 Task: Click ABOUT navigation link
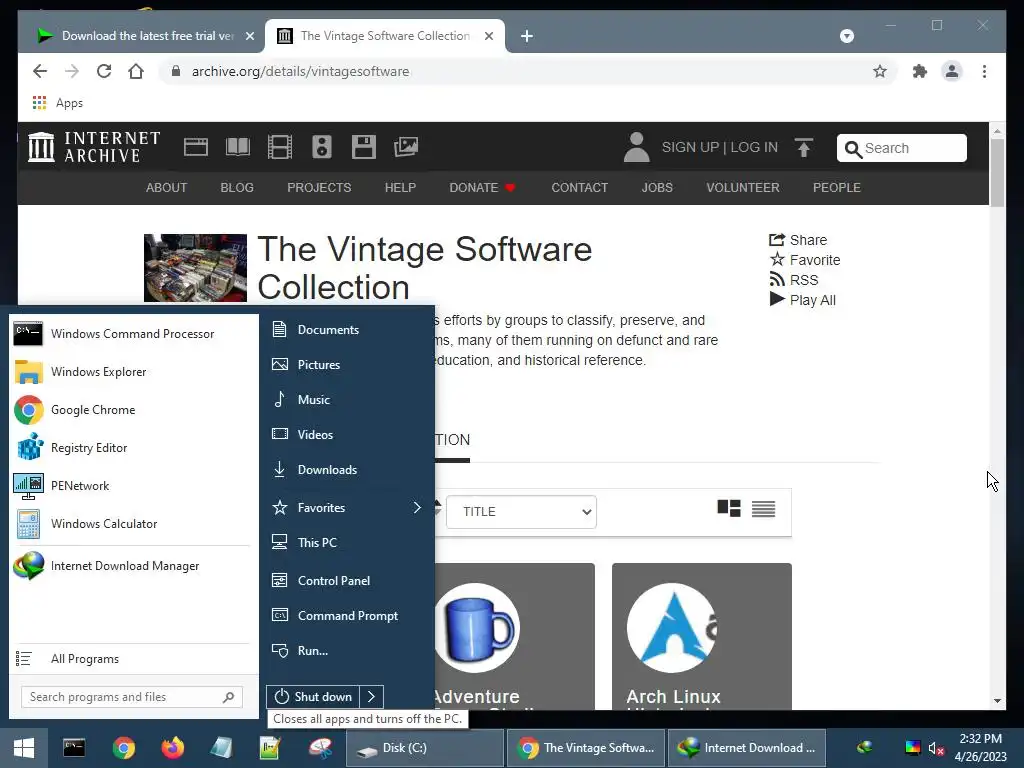167,187
